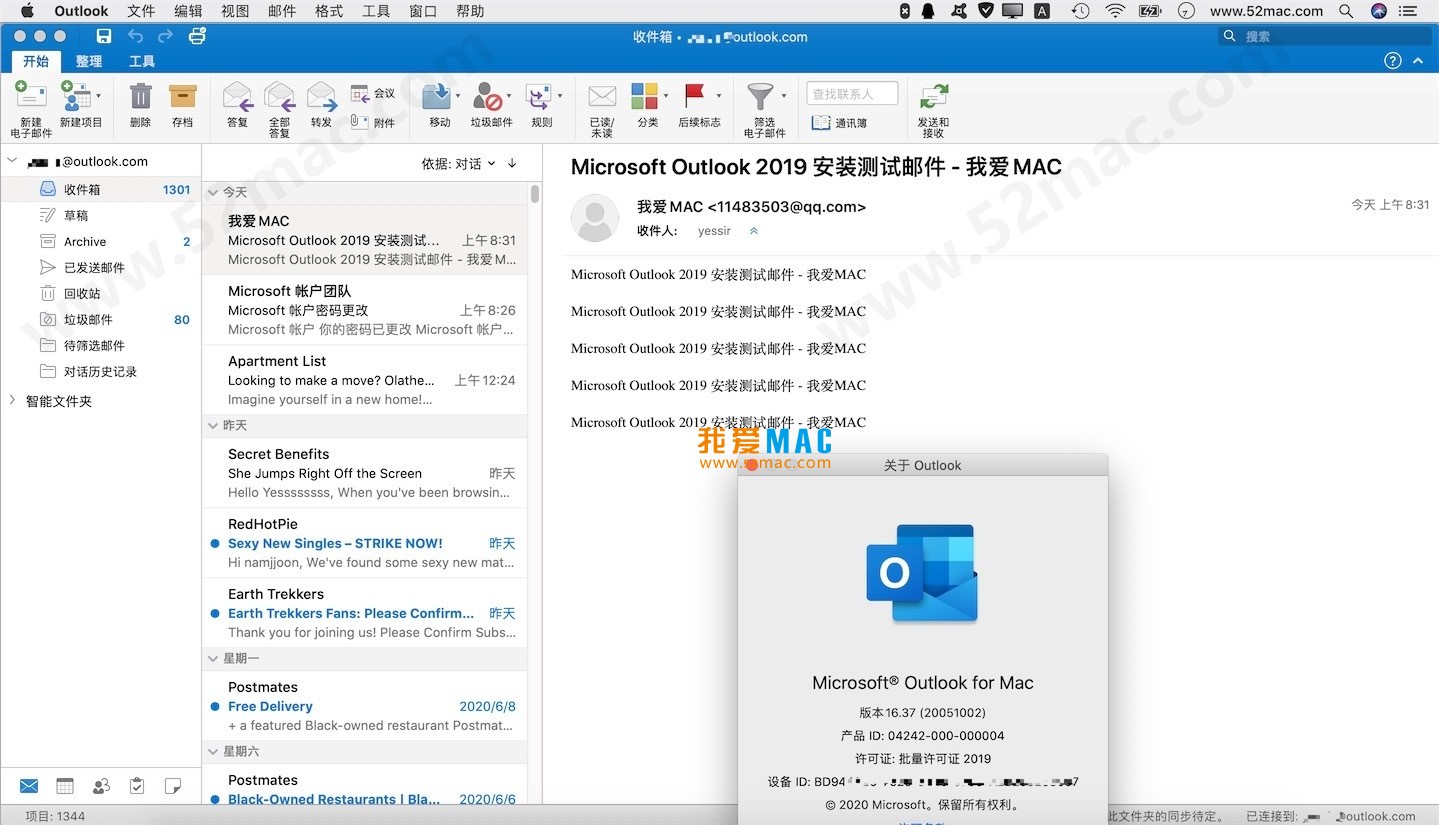
Task: Toggle sort order arrow in message list
Action: [512, 164]
